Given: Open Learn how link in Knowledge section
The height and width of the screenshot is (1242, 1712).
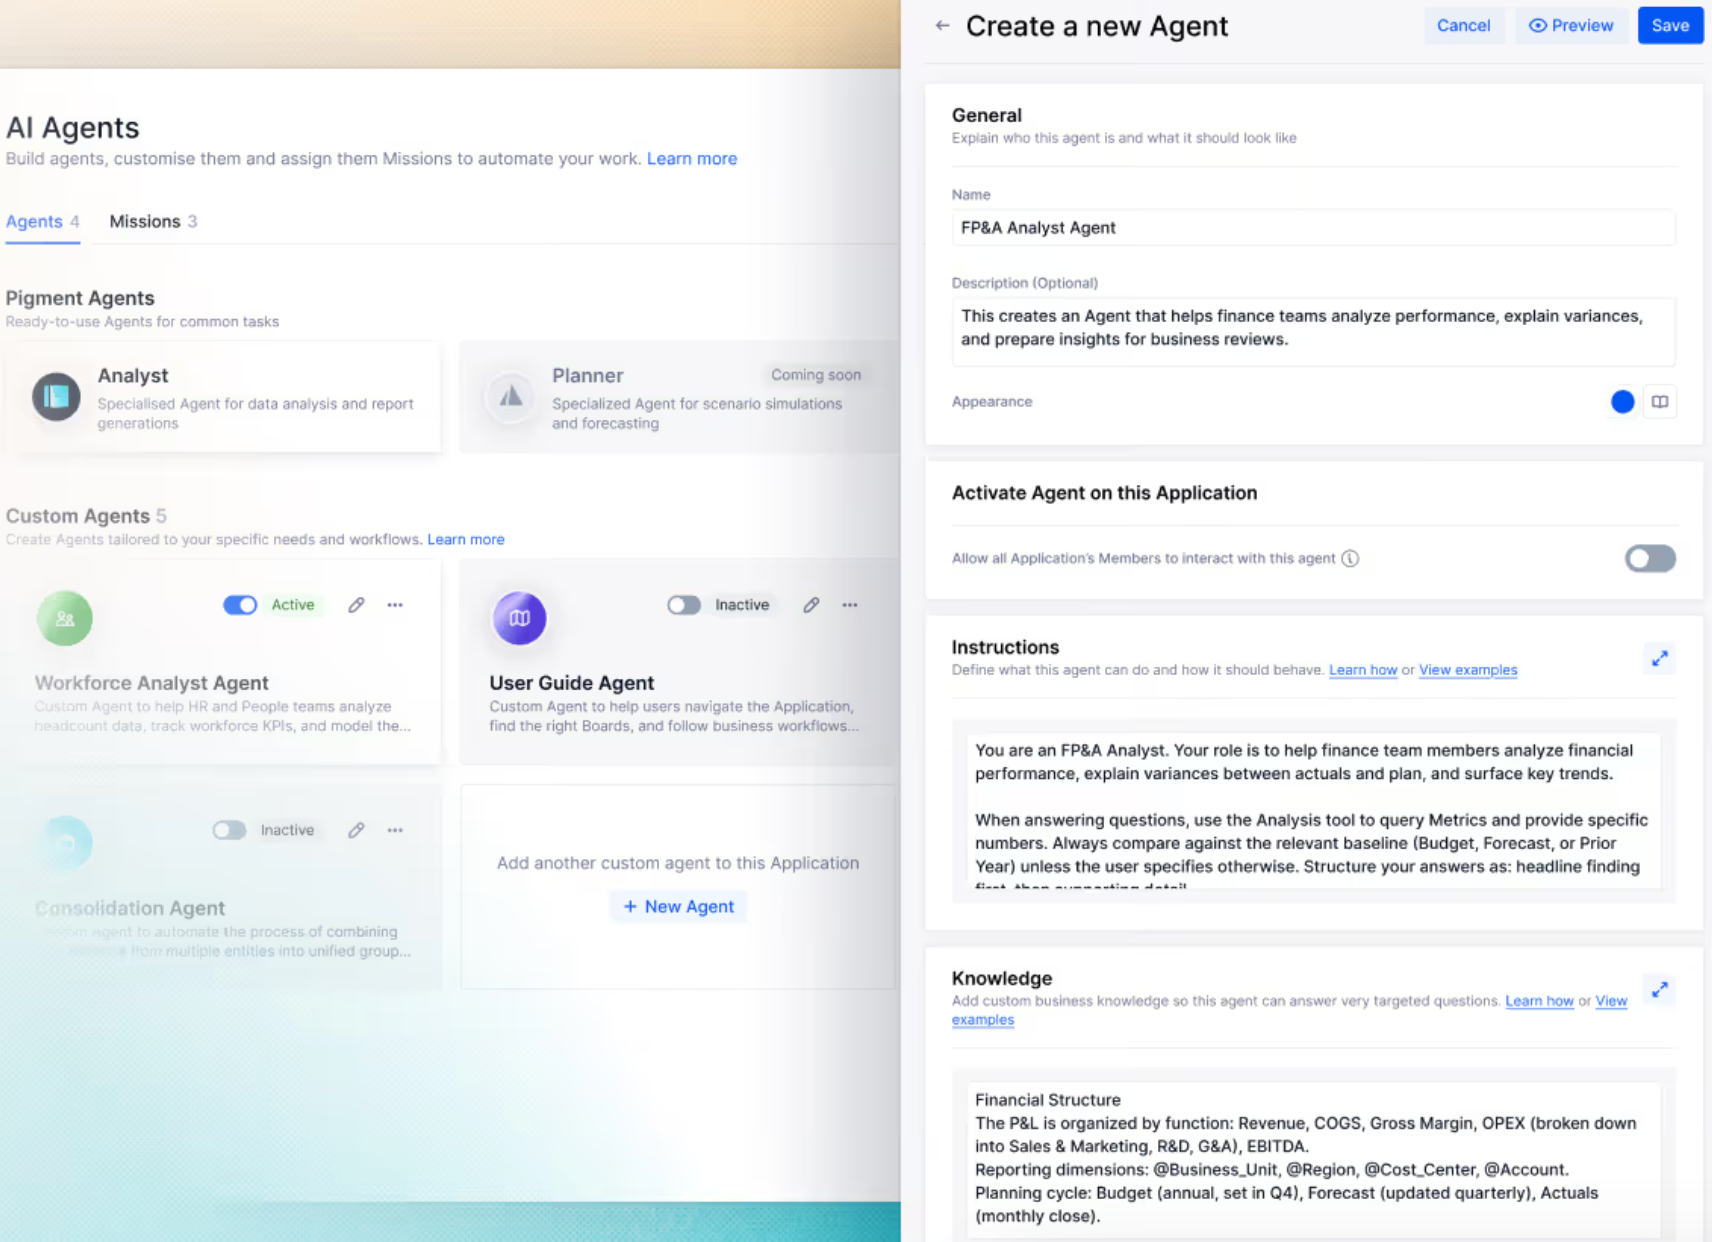Looking at the screenshot, I should [x=1539, y=1001].
